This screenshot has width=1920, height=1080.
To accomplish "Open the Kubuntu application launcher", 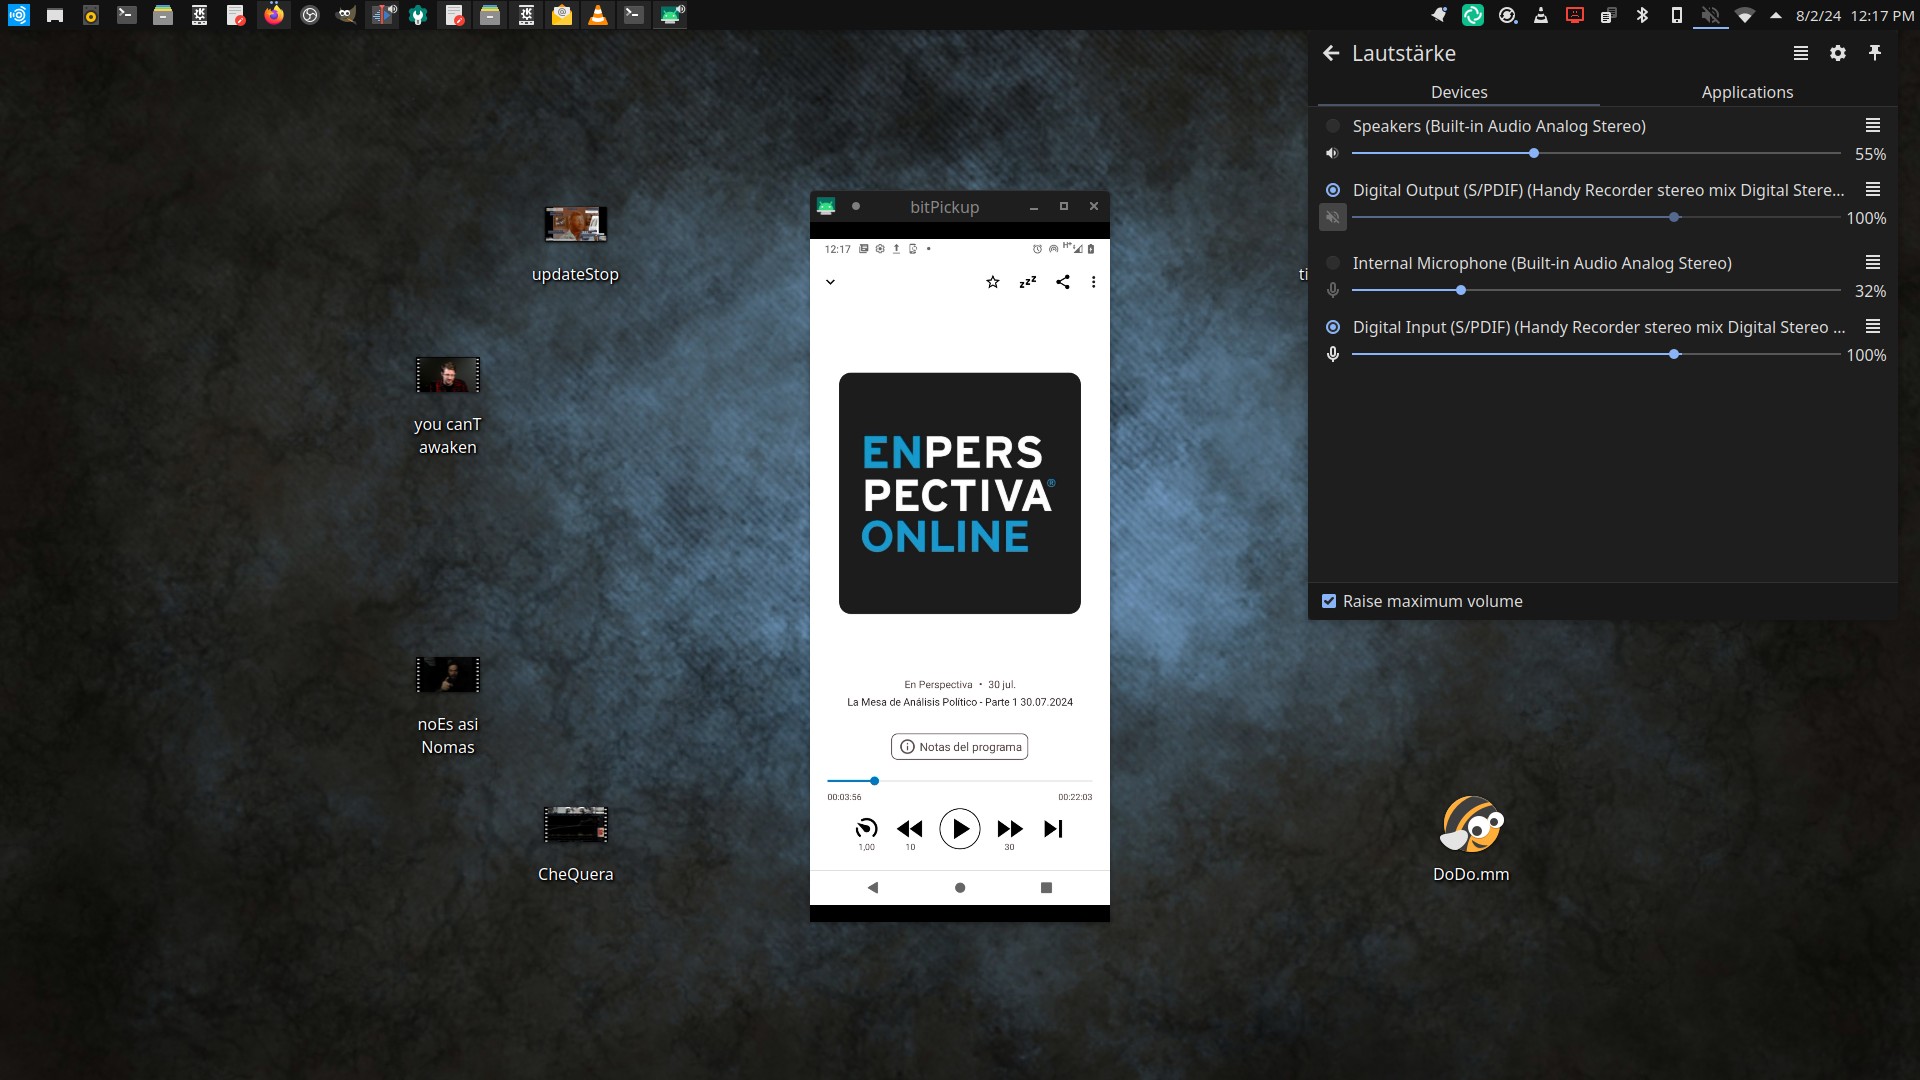I will (18, 15).
